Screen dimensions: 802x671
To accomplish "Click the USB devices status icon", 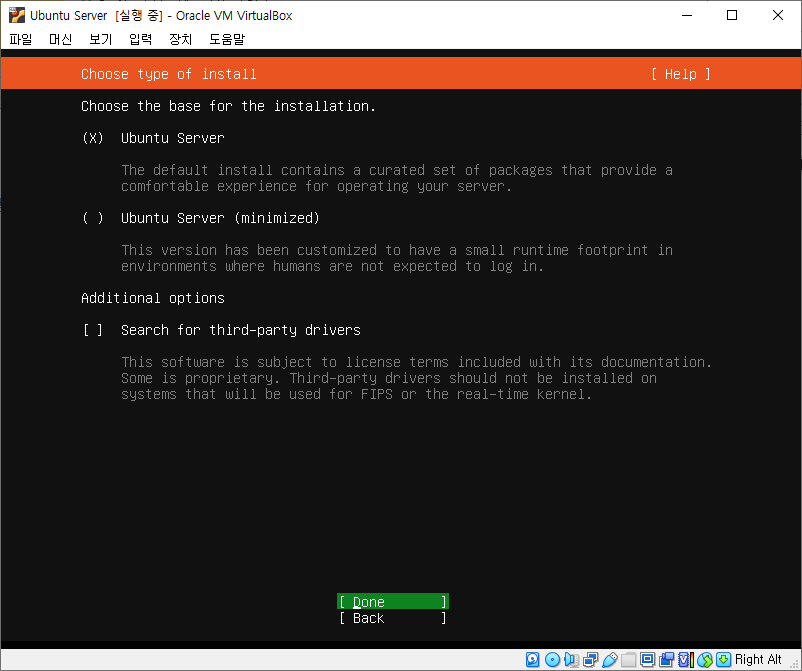I will (x=609, y=660).
